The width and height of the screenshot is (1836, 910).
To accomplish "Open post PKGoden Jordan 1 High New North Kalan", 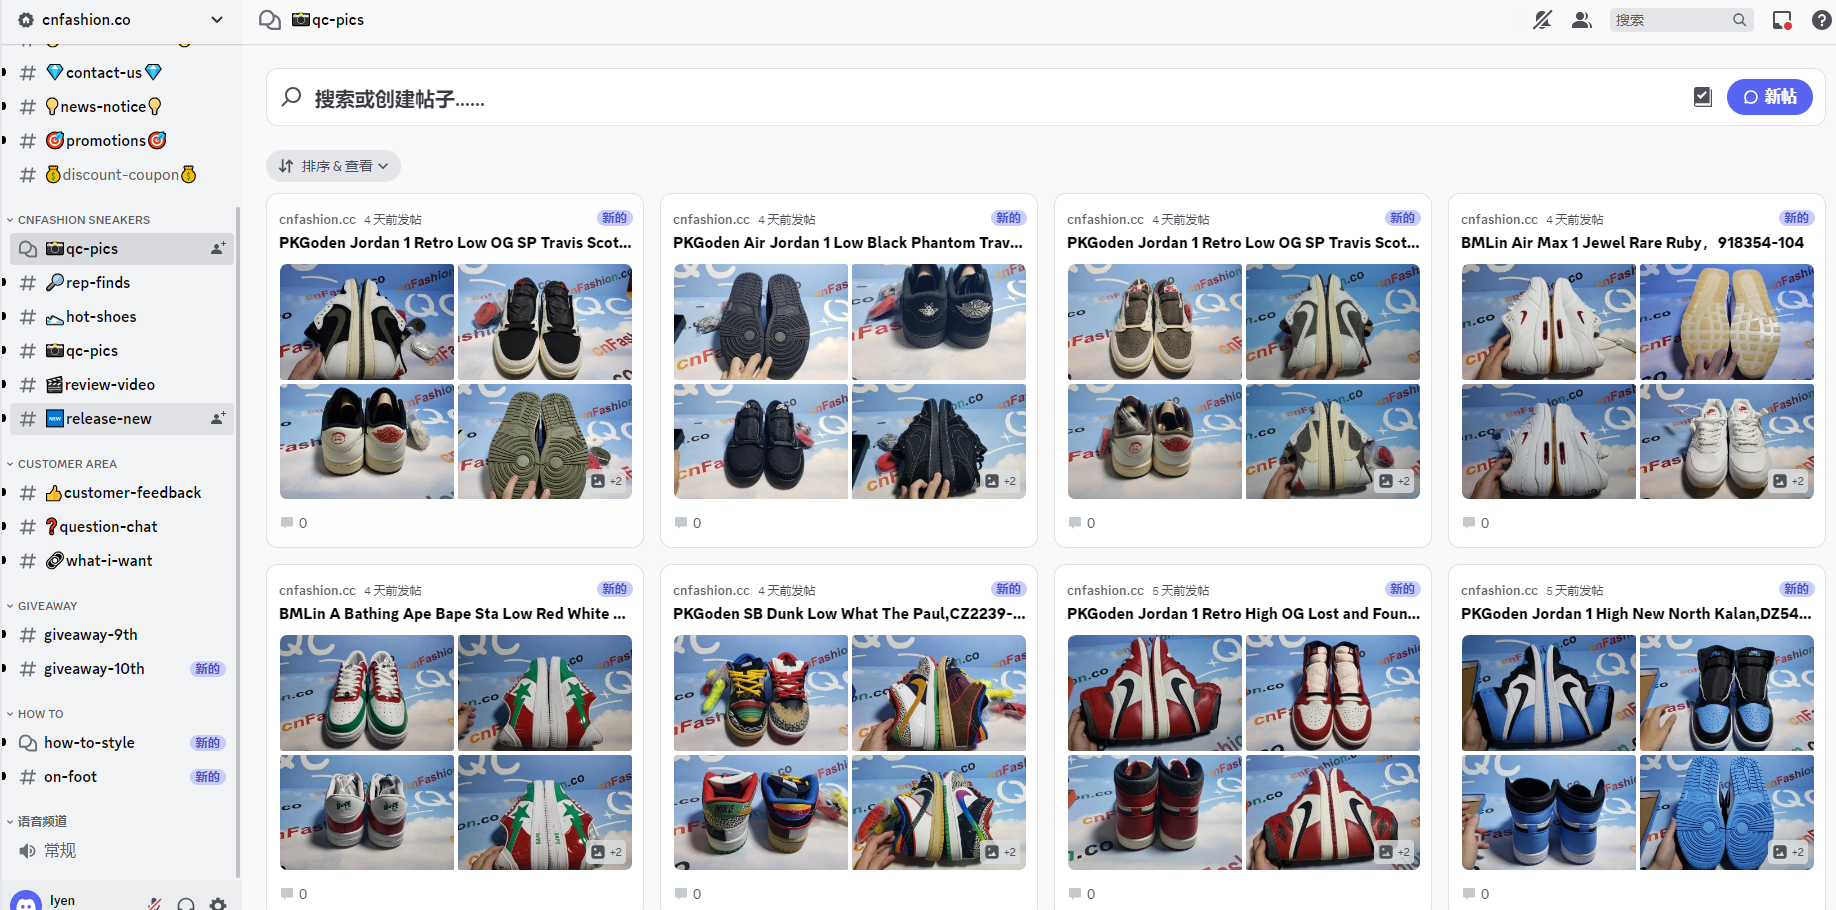I will coord(1636,614).
